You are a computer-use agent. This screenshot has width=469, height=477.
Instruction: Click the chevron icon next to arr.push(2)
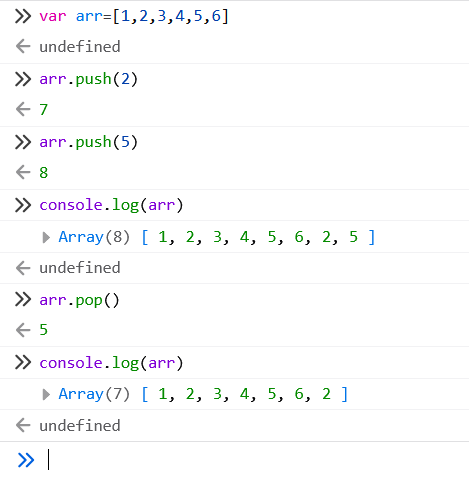pyautogui.click(x=23, y=79)
